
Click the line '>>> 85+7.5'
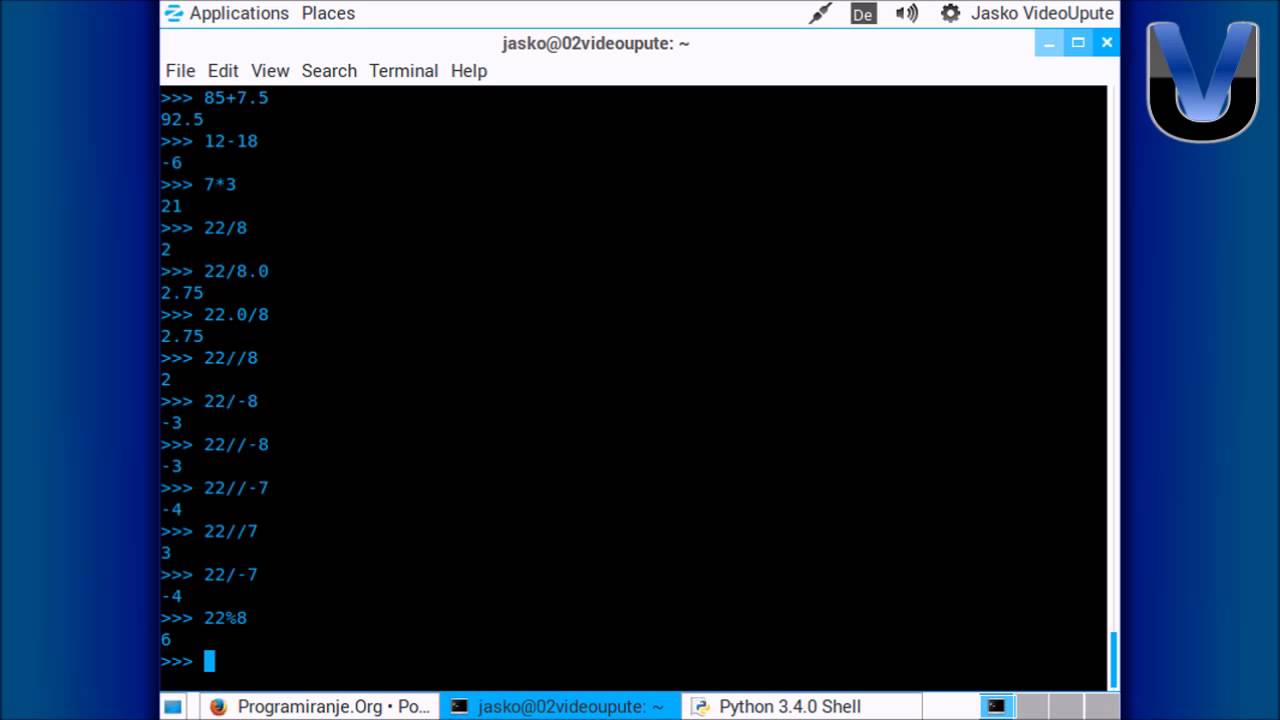tap(215, 98)
